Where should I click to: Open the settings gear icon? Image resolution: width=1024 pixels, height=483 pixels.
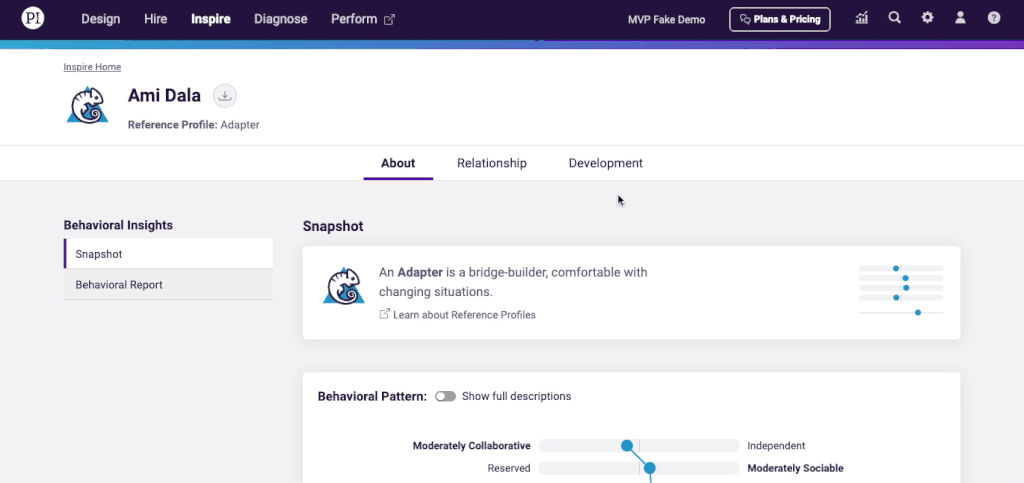(928, 18)
